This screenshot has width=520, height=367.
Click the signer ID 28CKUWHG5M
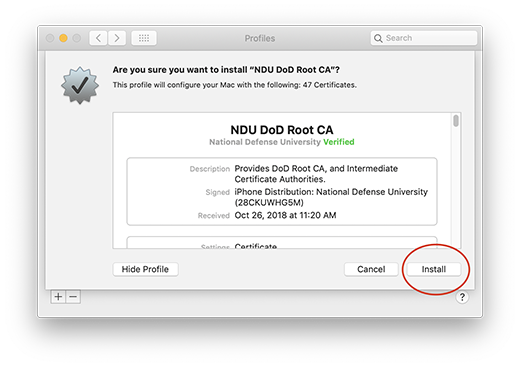pos(269,203)
